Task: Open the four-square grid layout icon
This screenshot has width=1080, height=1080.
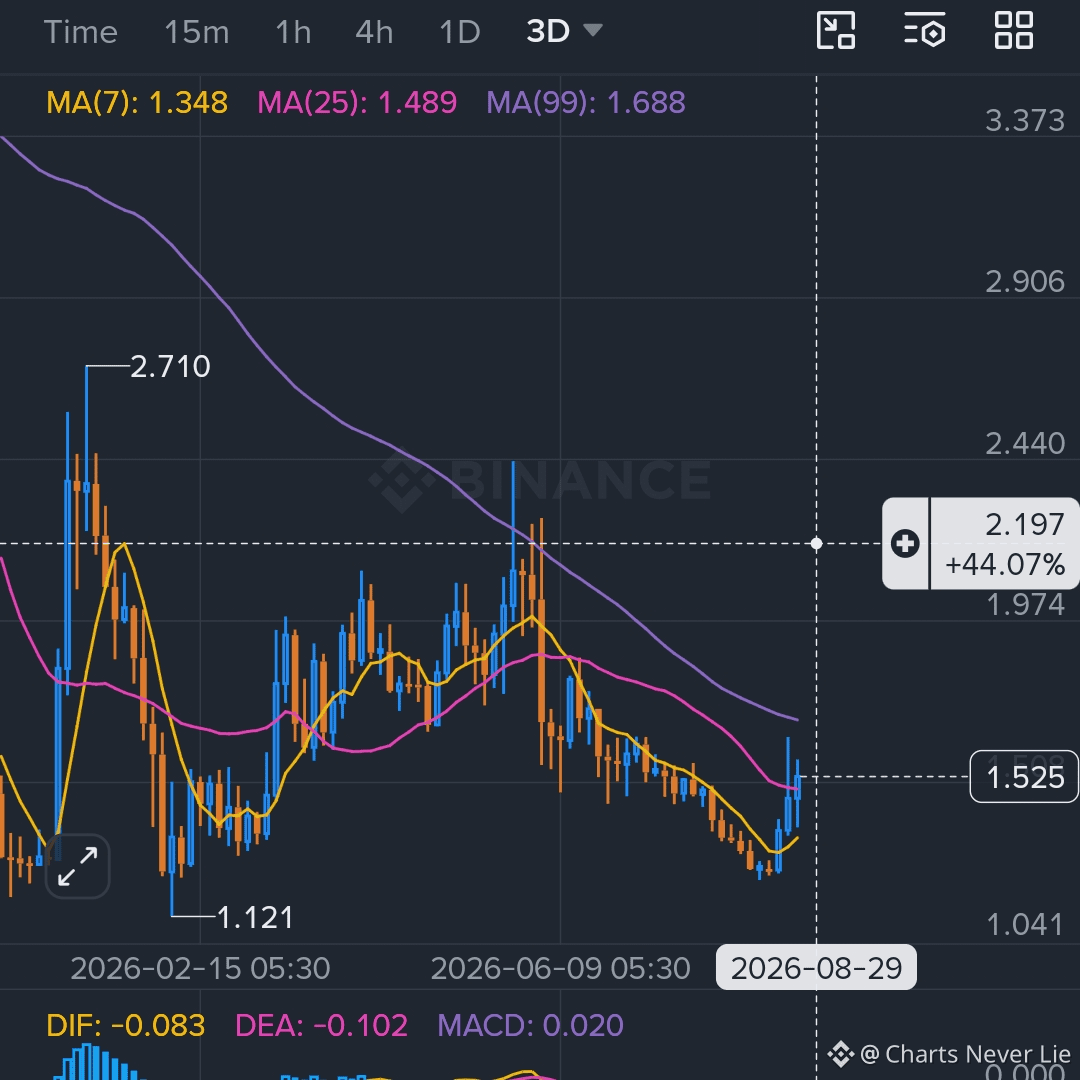Action: (1014, 31)
